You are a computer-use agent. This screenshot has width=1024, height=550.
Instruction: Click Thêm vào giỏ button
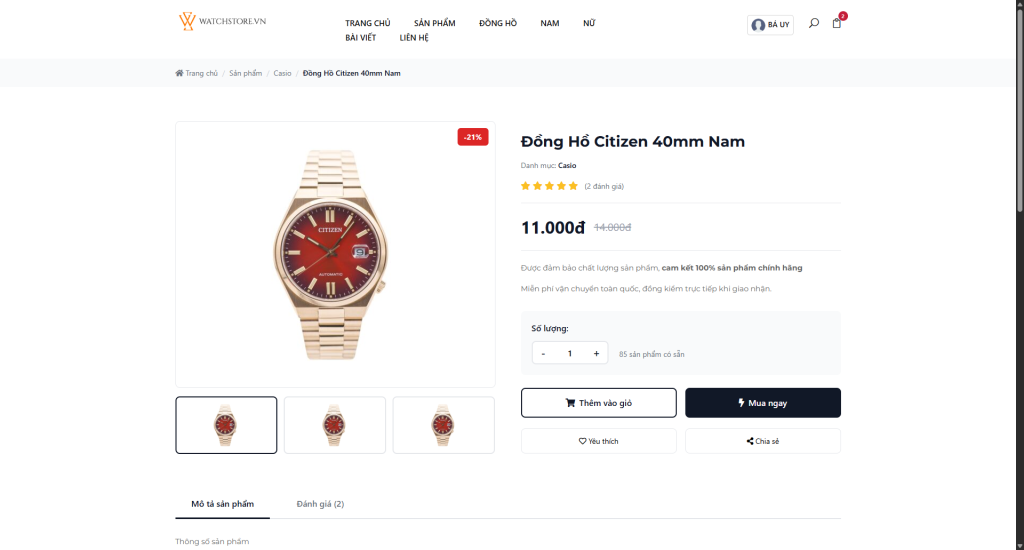598,403
